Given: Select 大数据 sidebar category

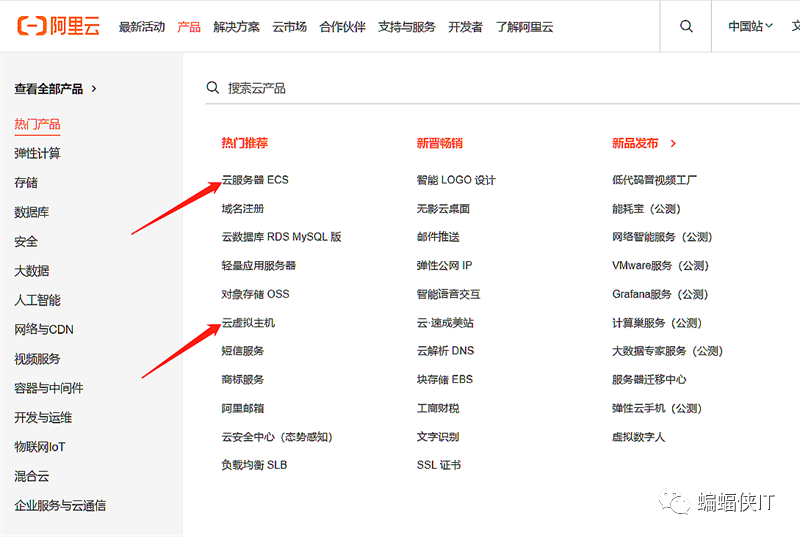Looking at the screenshot, I should click(32, 271).
